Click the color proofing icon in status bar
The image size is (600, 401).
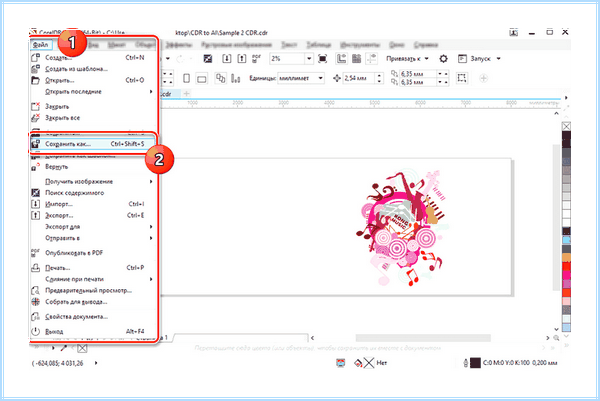coord(341,363)
